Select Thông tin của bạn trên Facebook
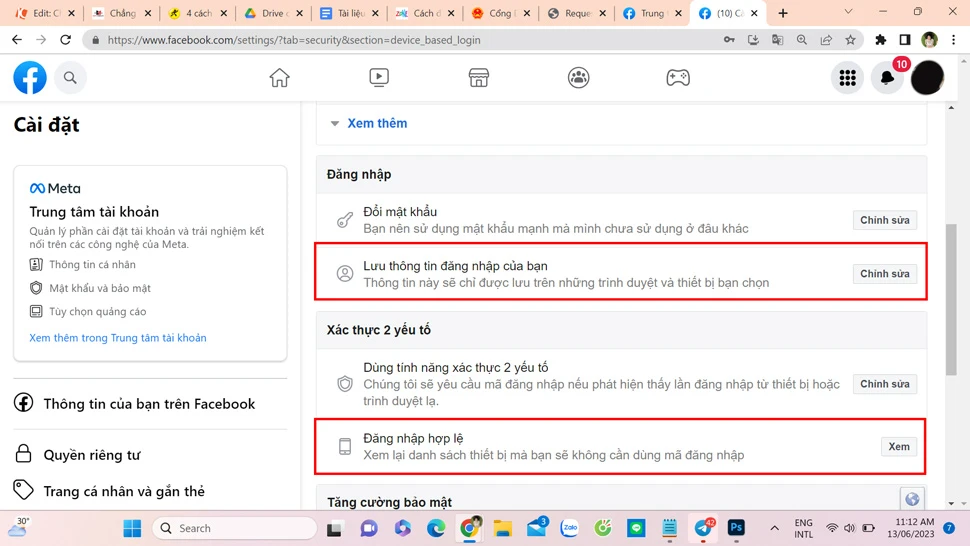This screenshot has width=970, height=546. click(150, 404)
